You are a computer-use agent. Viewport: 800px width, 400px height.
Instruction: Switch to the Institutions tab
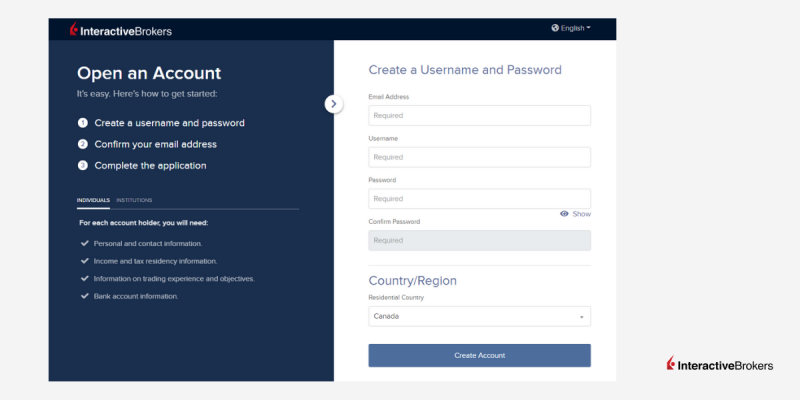click(134, 200)
